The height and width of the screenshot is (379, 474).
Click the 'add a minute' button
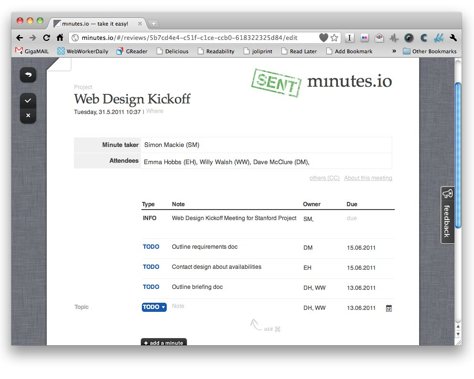coord(164,342)
